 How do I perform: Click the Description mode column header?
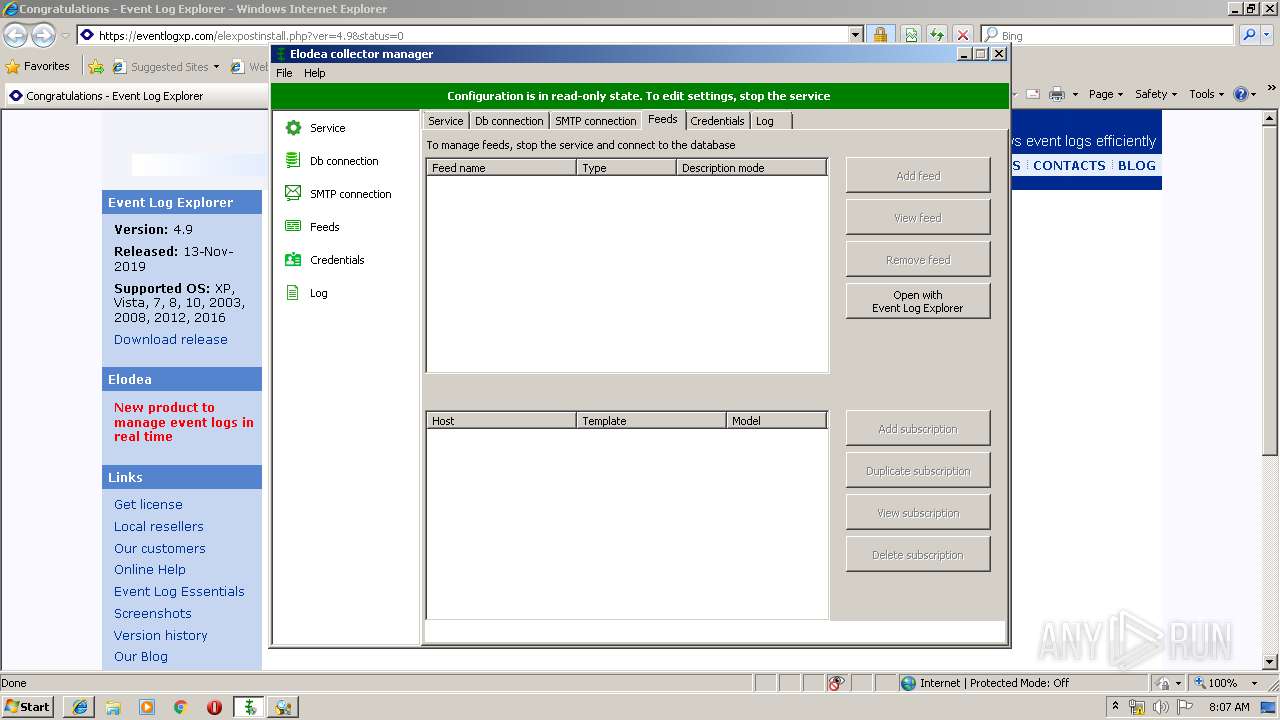pyautogui.click(x=751, y=168)
